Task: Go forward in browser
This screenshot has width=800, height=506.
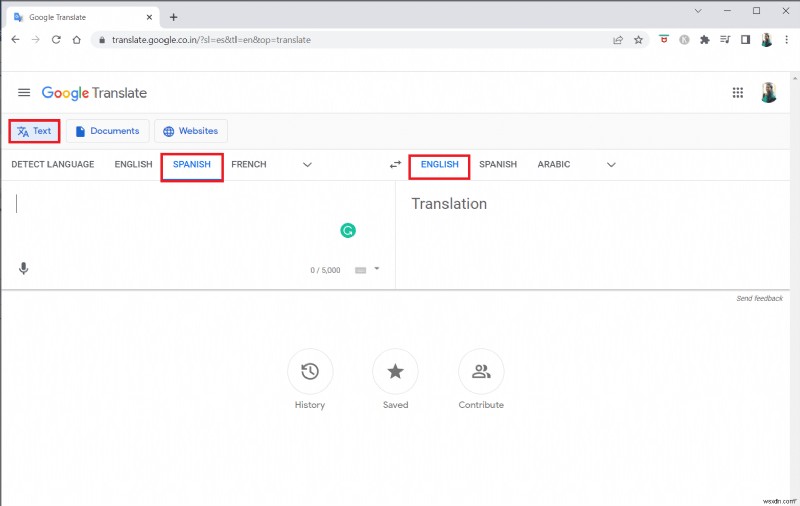Action: coord(36,39)
